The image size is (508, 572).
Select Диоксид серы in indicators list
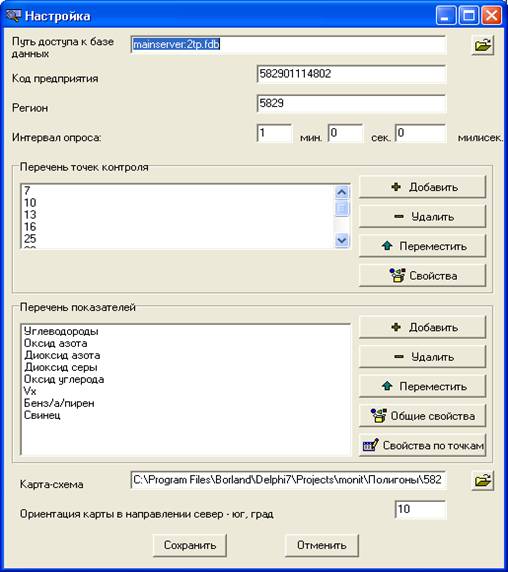click(x=61, y=367)
